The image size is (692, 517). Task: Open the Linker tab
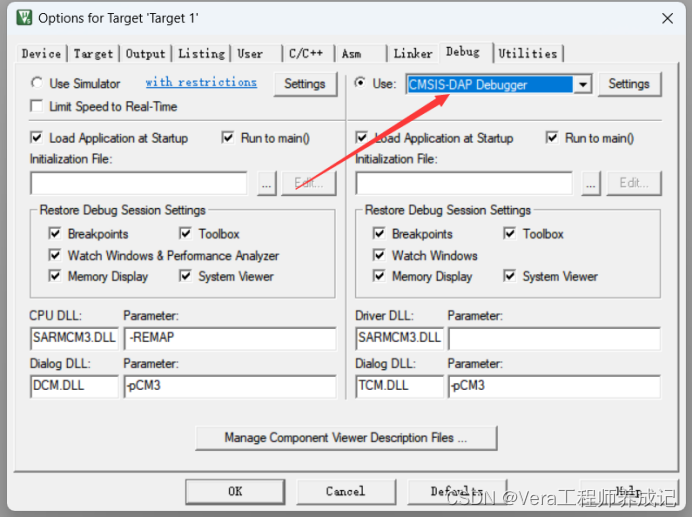pyautogui.click(x=413, y=53)
